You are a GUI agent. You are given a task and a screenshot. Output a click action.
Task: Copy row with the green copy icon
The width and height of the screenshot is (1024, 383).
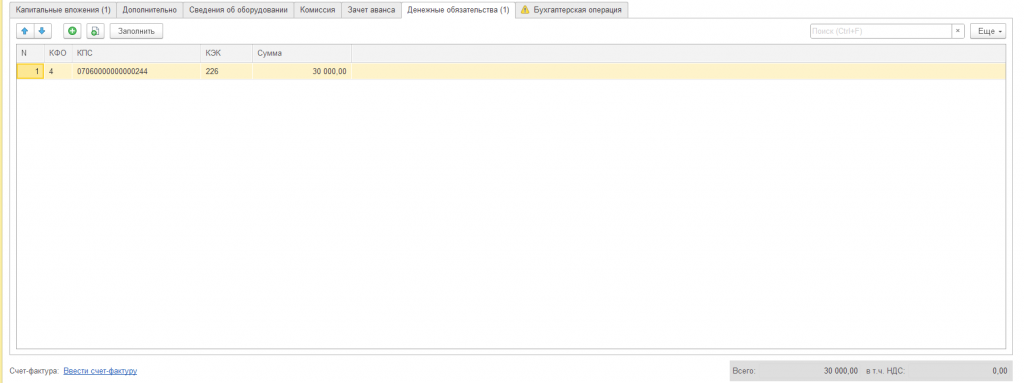pyautogui.click(x=95, y=31)
